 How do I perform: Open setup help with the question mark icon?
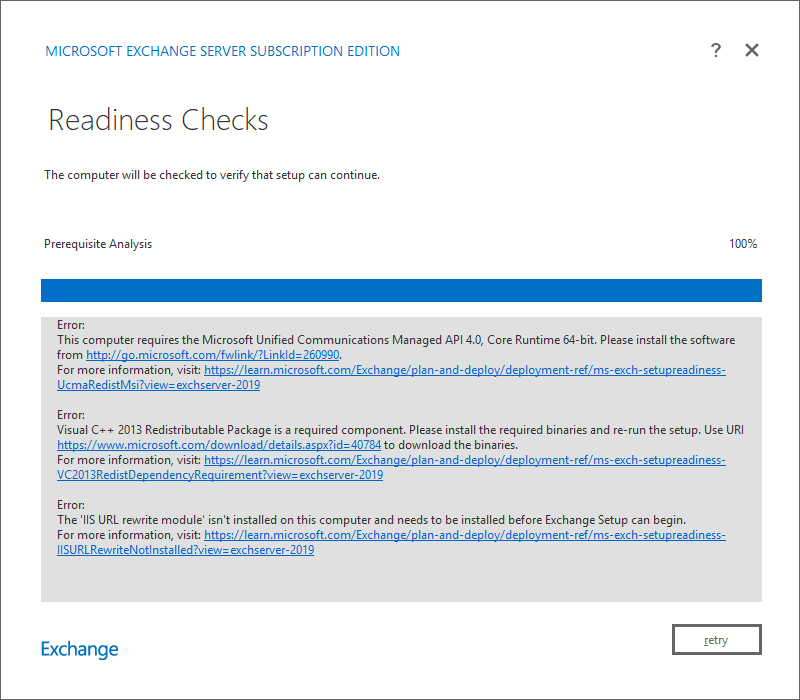pyautogui.click(x=716, y=50)
